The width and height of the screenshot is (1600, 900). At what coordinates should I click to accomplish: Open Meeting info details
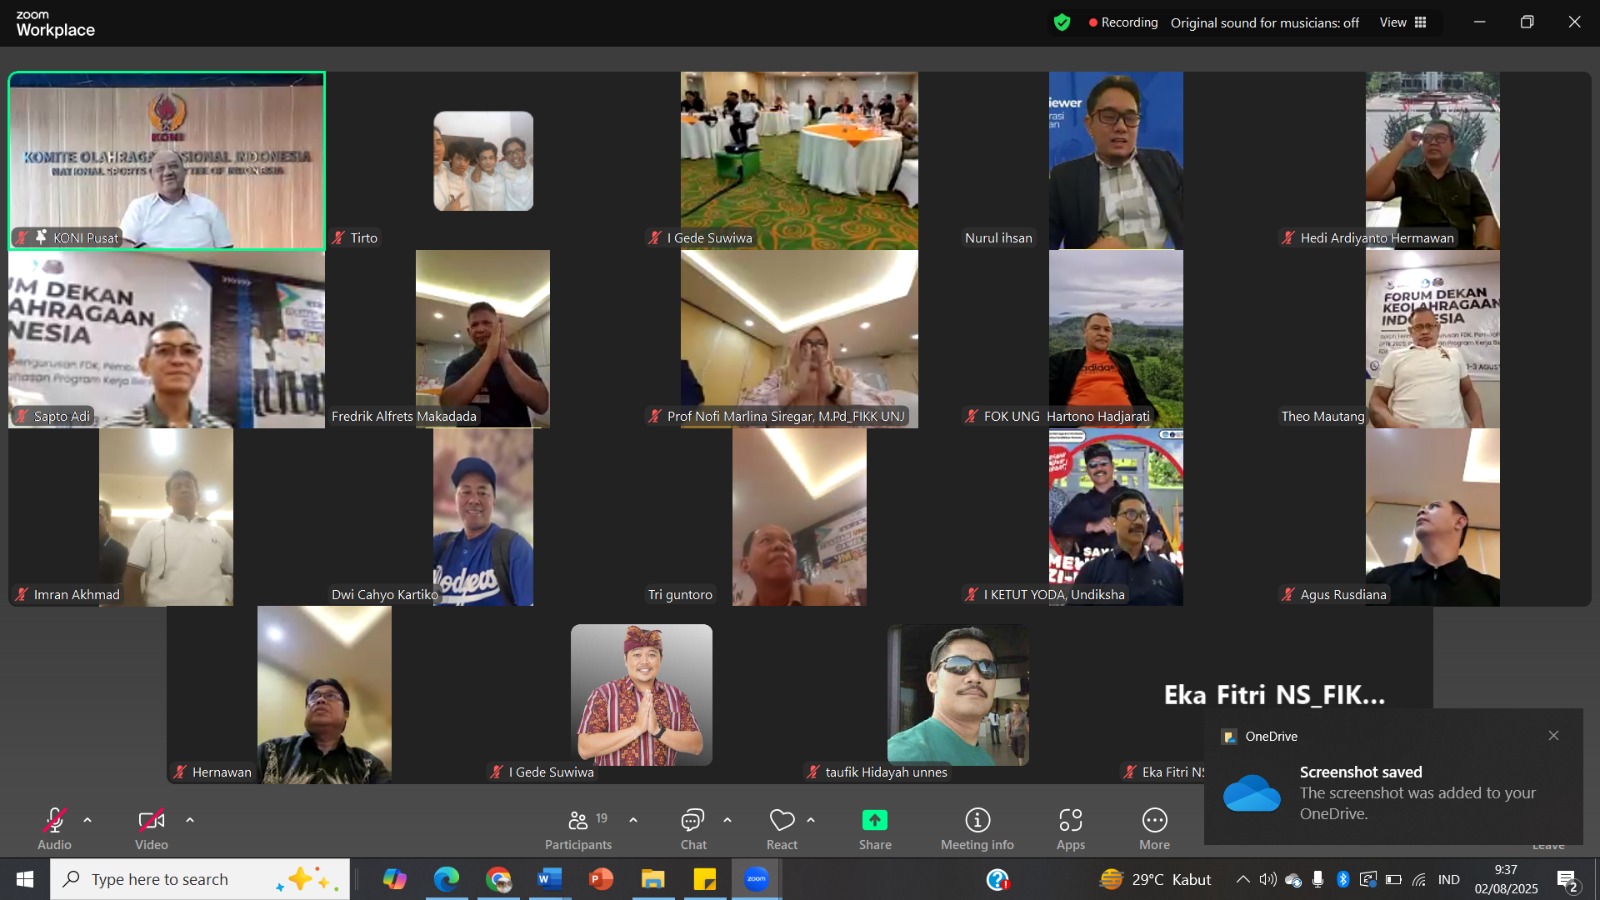(x=977, y=828)
